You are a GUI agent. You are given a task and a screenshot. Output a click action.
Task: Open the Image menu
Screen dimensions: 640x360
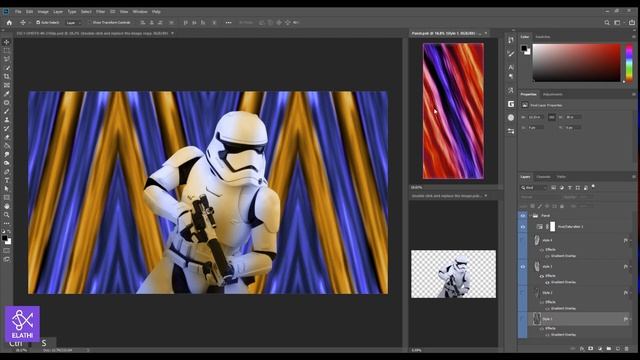click(43, 12)
